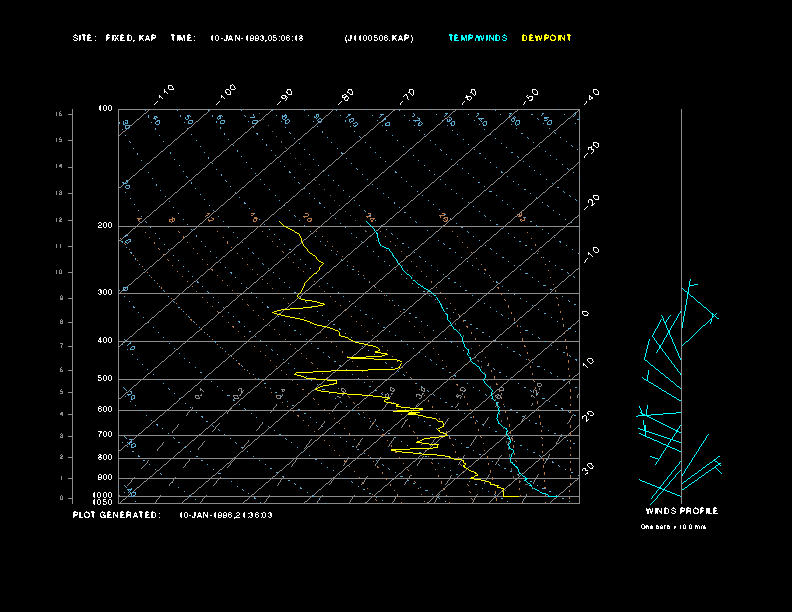The image size is (792, 612).
Task: Click the -40 isotherm label at corner
Action: (591, 97)
